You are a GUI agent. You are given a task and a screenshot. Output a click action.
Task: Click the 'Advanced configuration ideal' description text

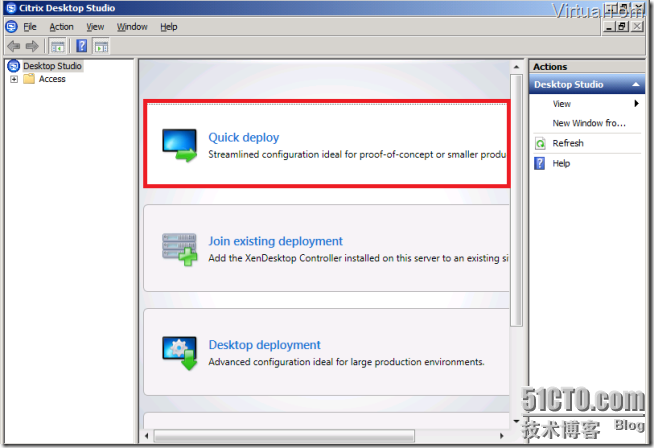click(347, 362)
